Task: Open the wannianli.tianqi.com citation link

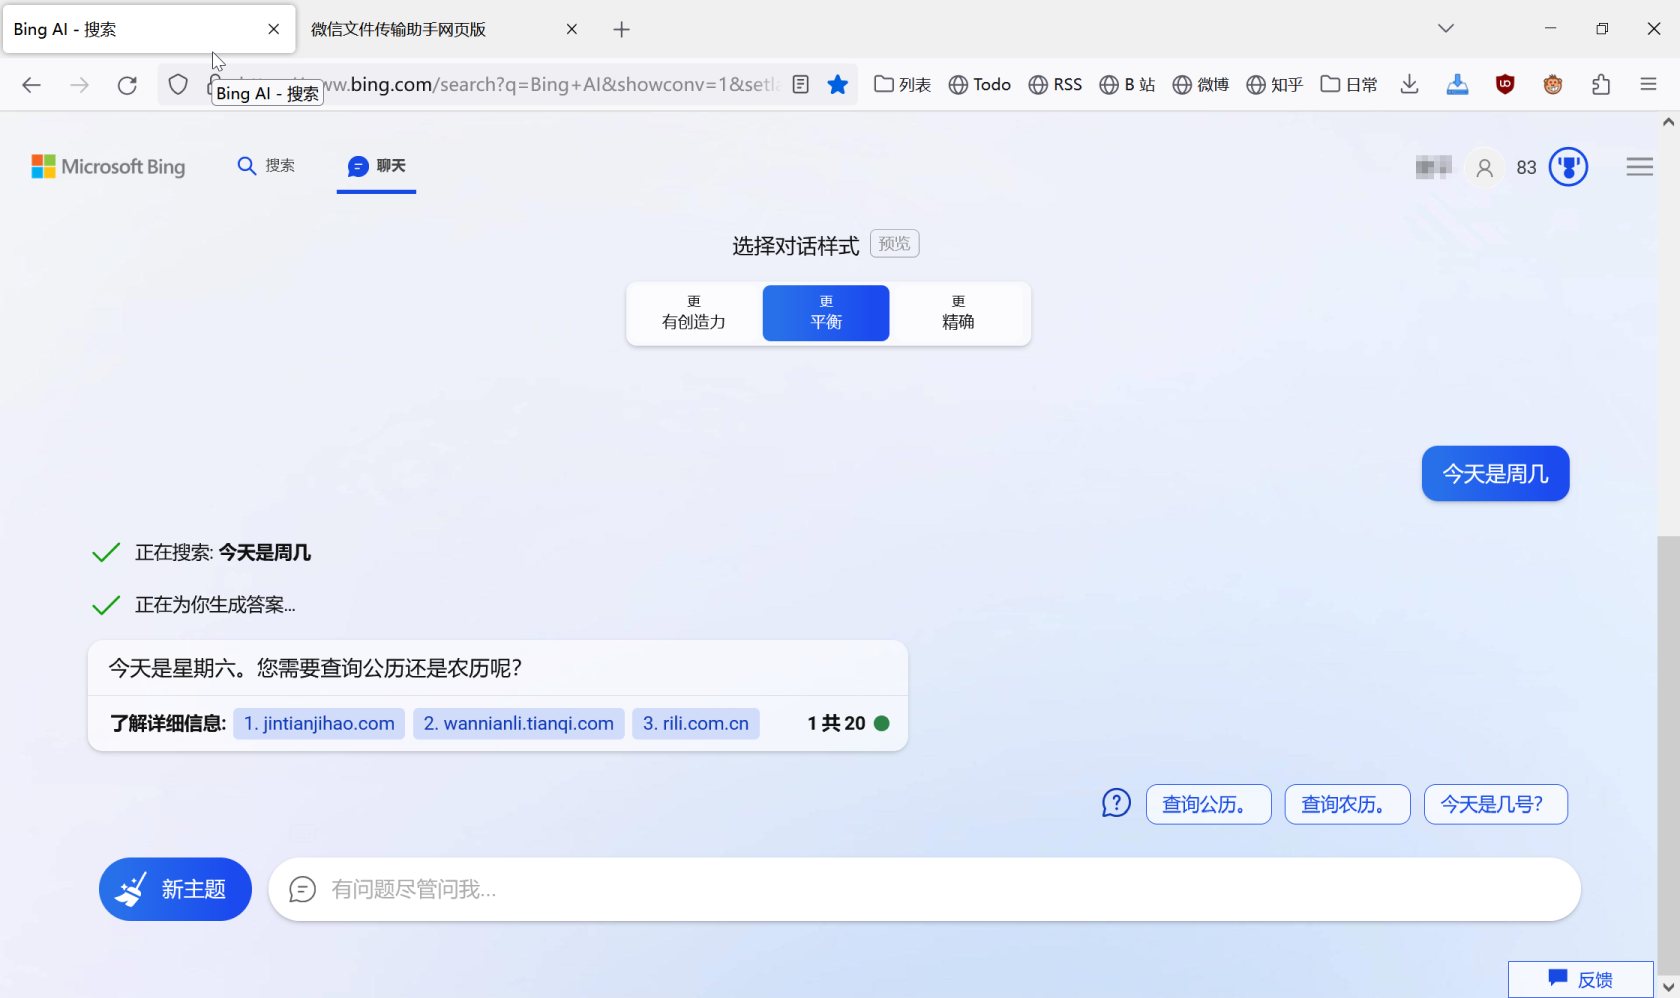Action: pos(518,723)
